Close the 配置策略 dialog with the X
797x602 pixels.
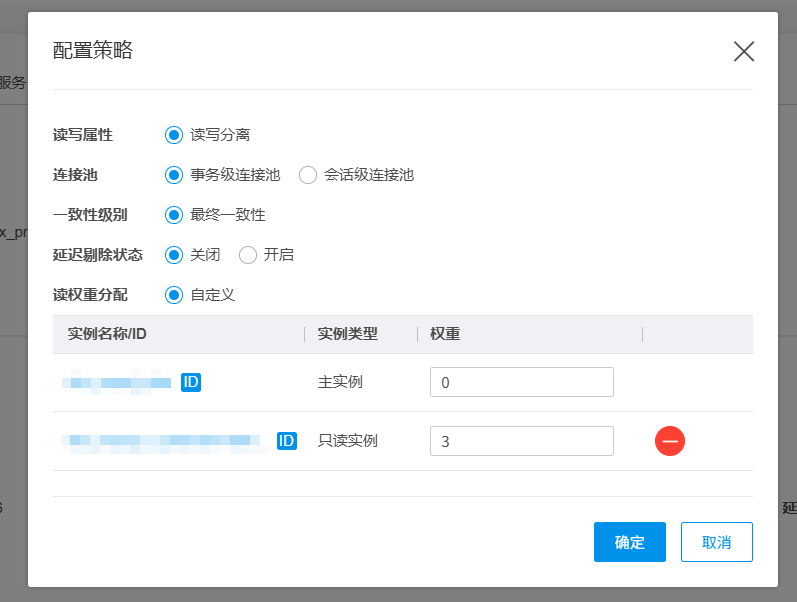pyautogui.click(x=743, y=52)
